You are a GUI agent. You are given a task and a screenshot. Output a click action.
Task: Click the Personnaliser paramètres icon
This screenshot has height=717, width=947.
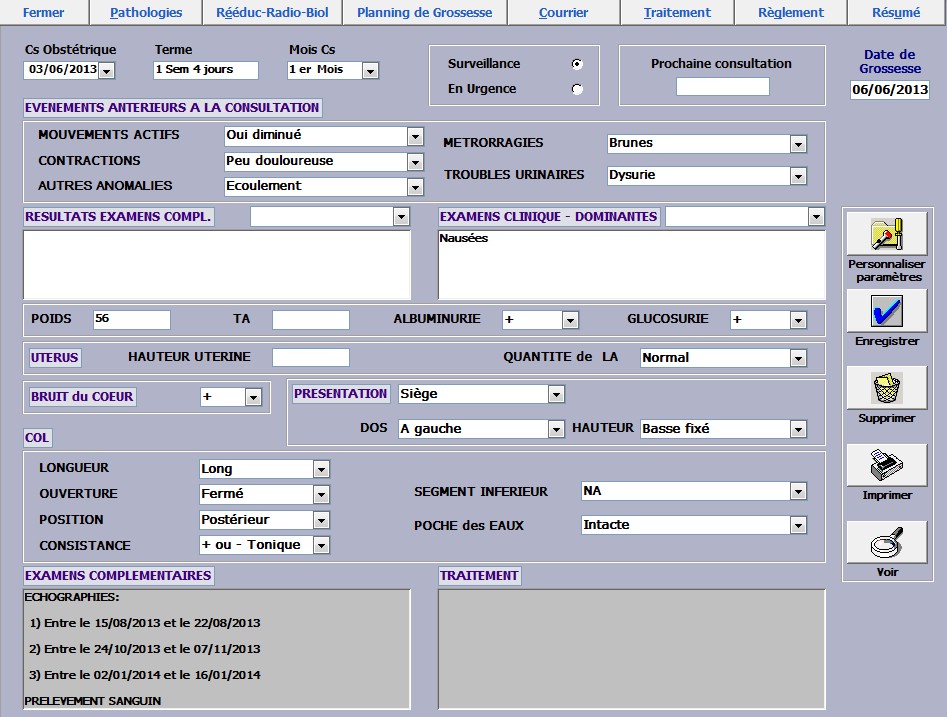[x=886, y=234]
